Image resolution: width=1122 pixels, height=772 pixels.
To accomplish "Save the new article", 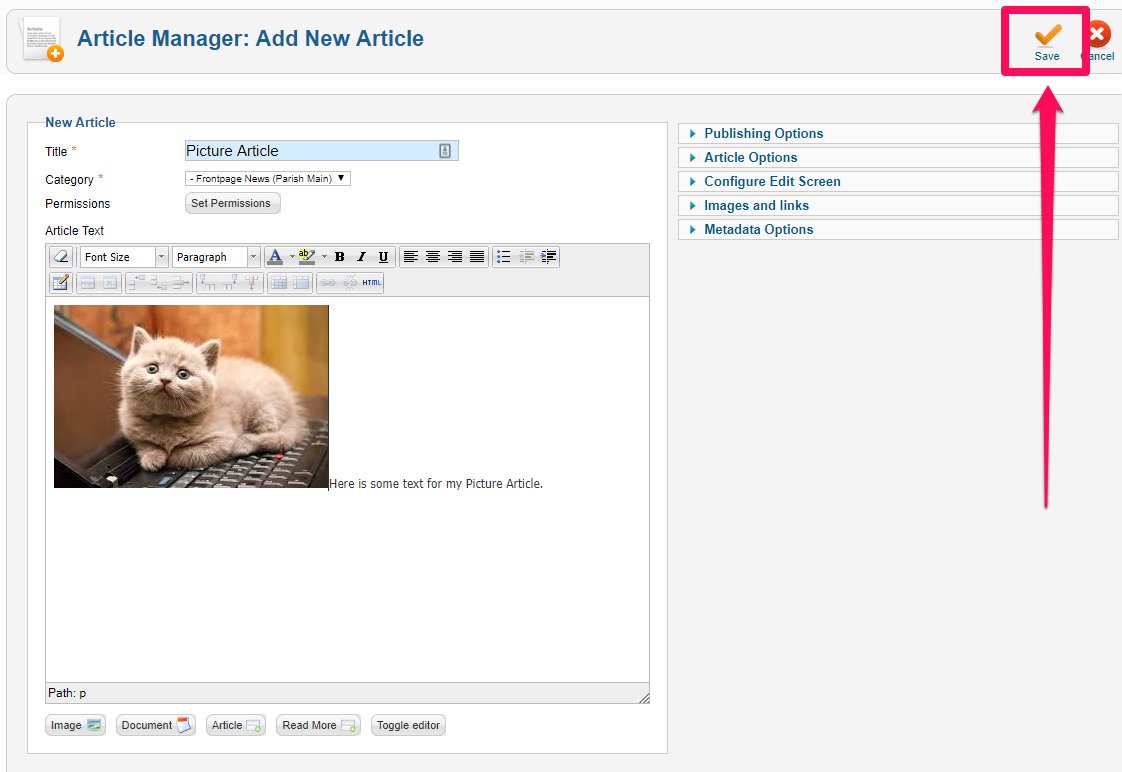I will 1046,42.
